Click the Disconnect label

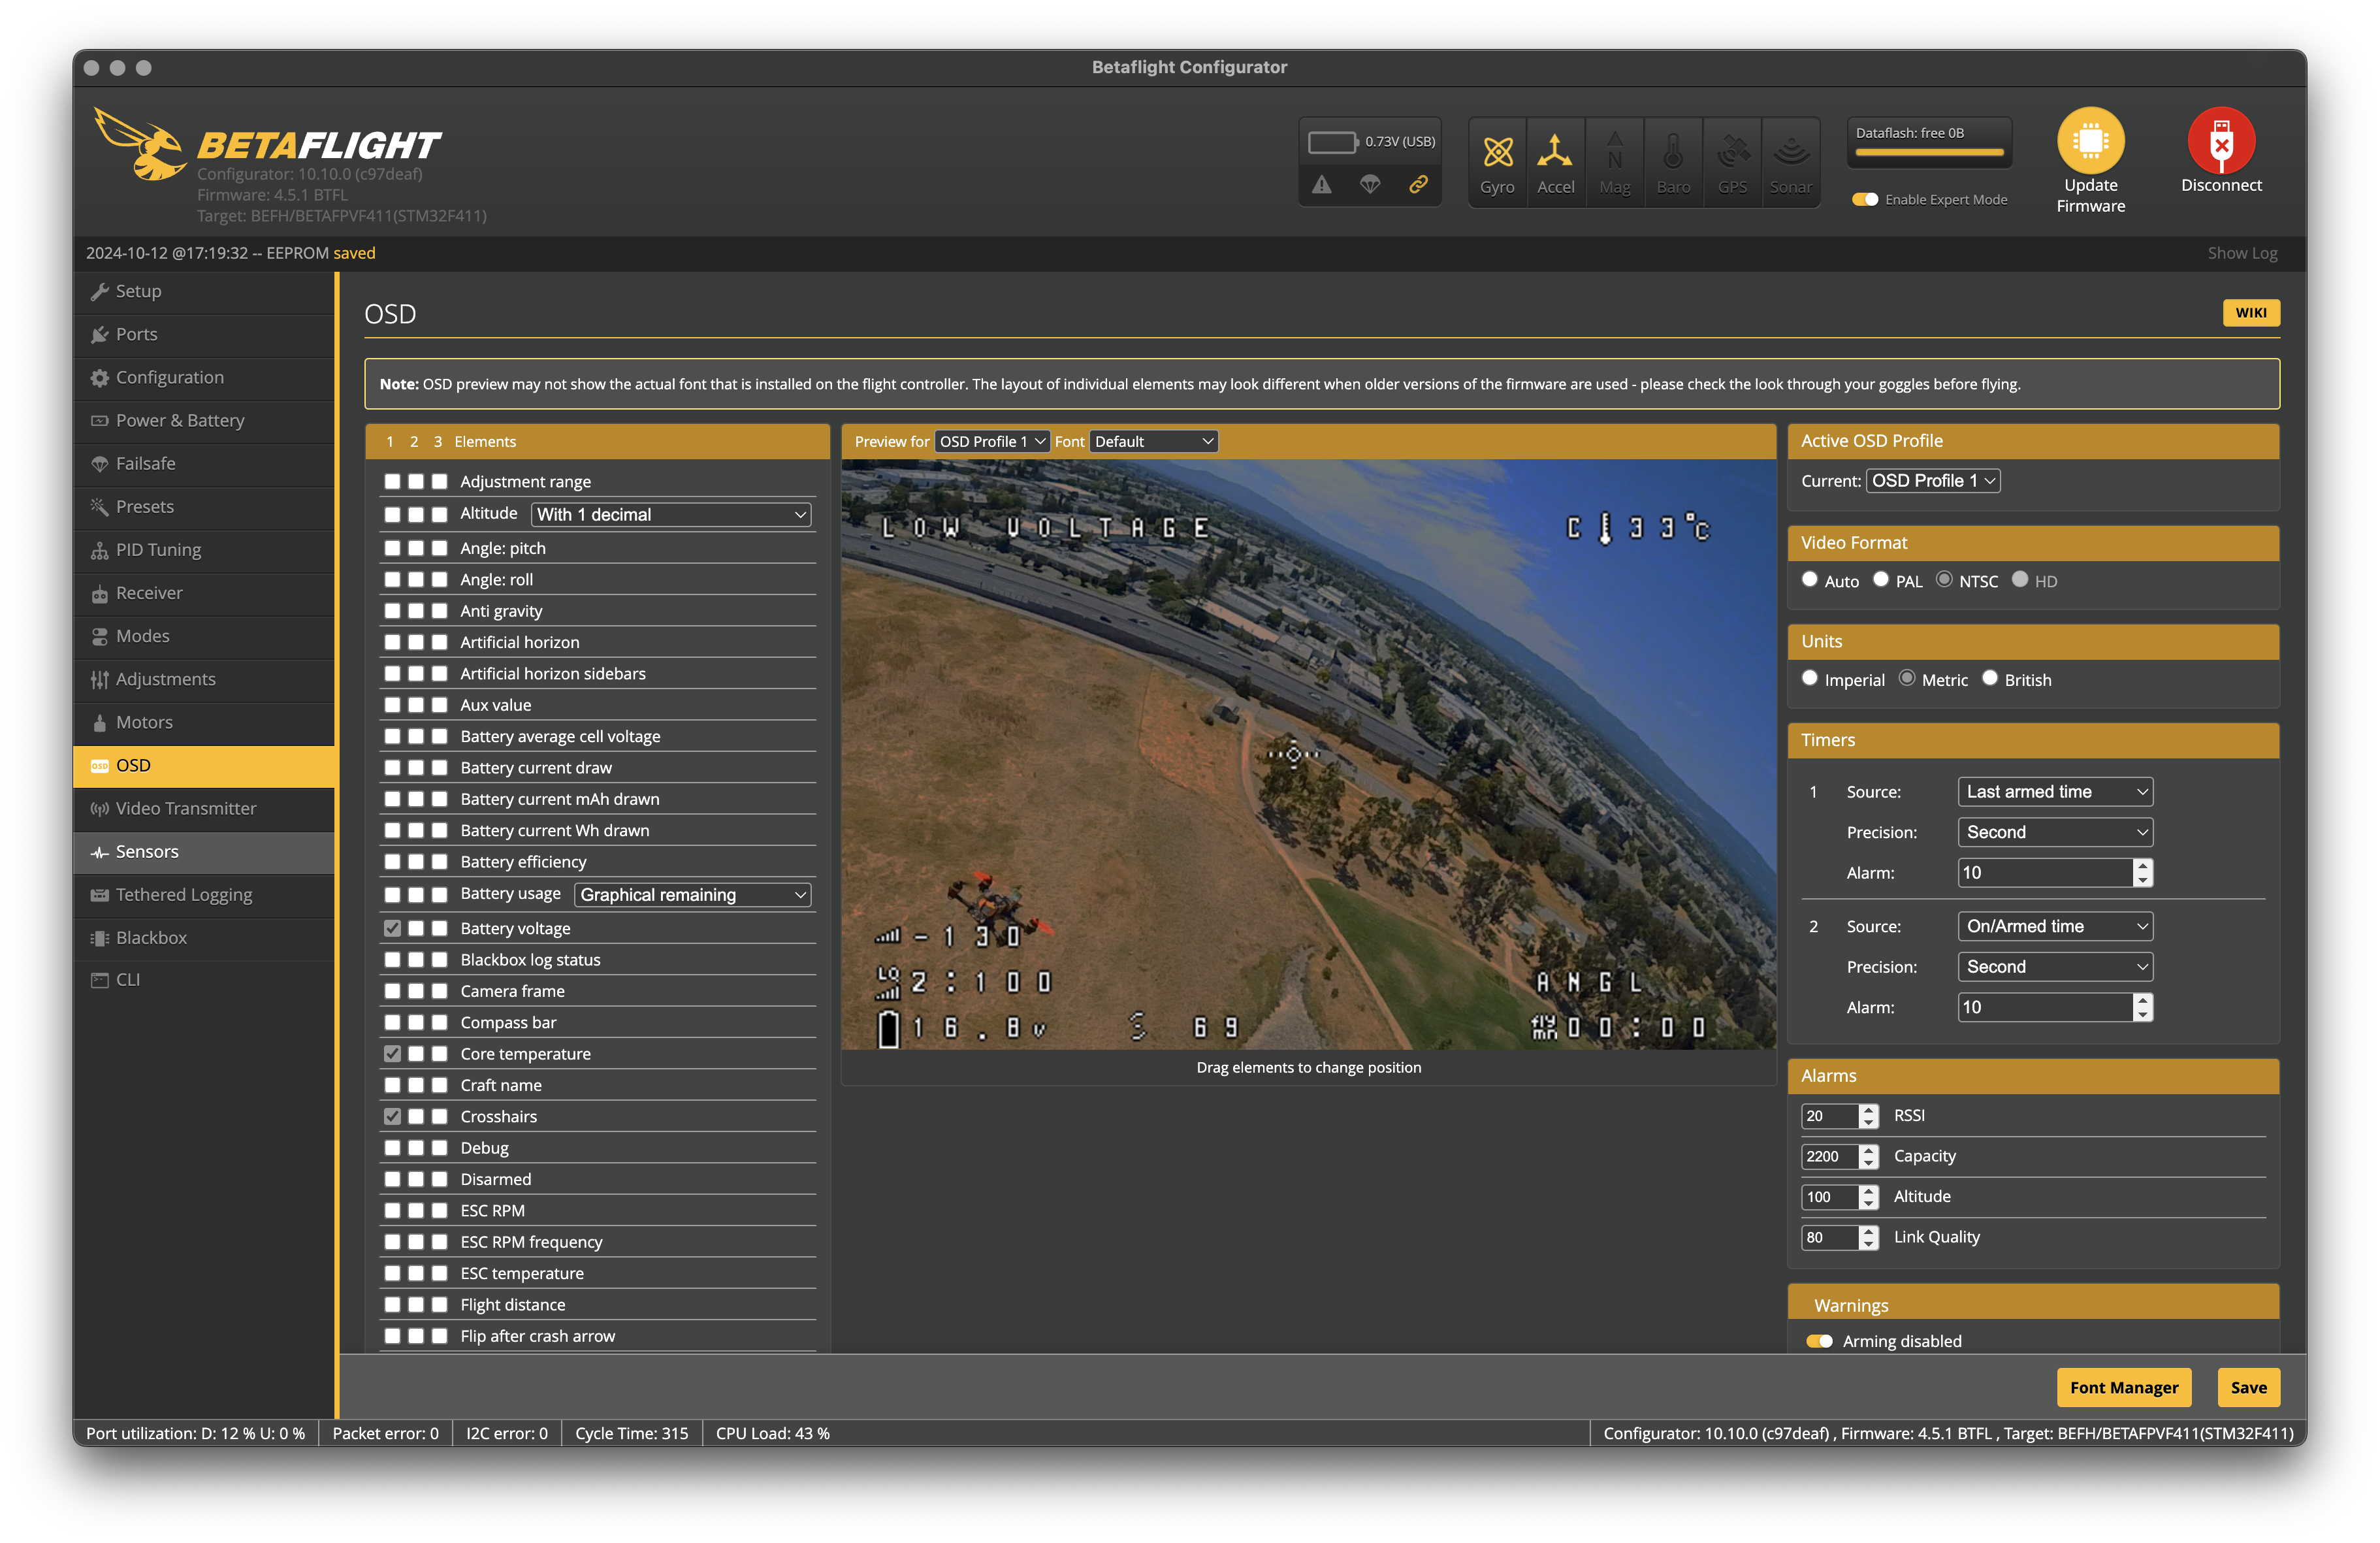tap(2221, 185)
